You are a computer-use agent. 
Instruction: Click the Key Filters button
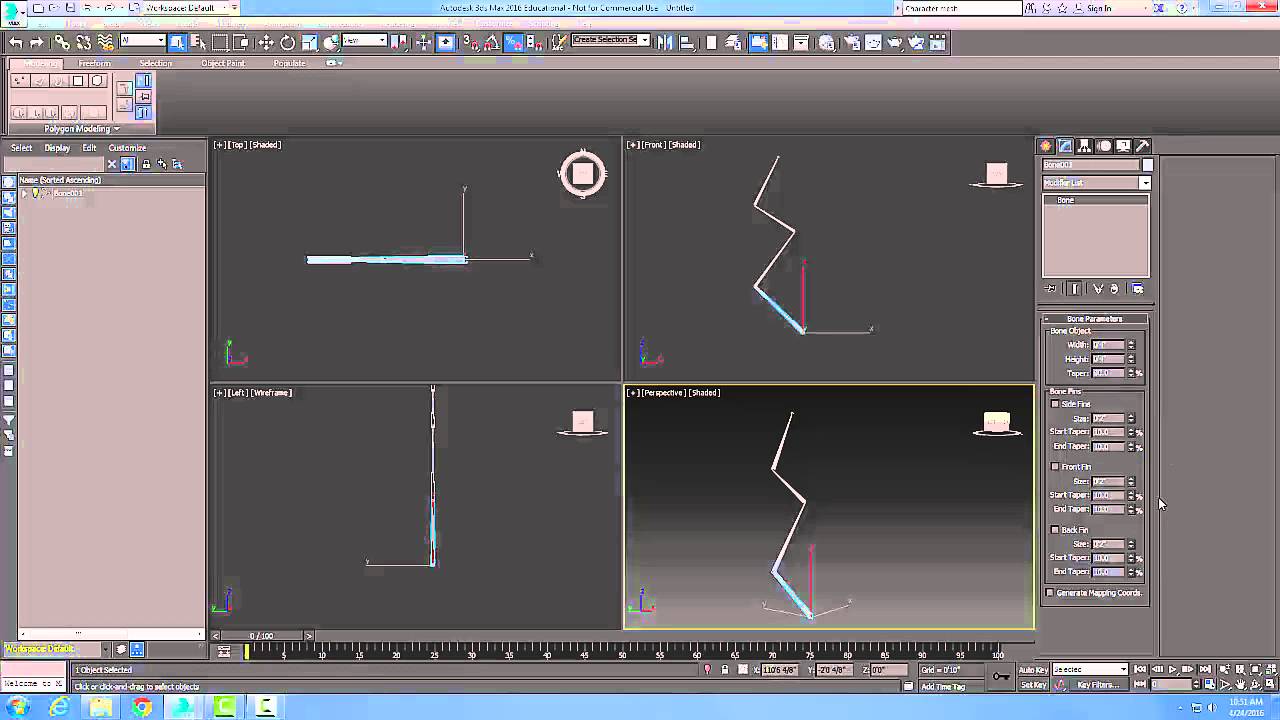pyautogui.click(x=1098, y=685)
